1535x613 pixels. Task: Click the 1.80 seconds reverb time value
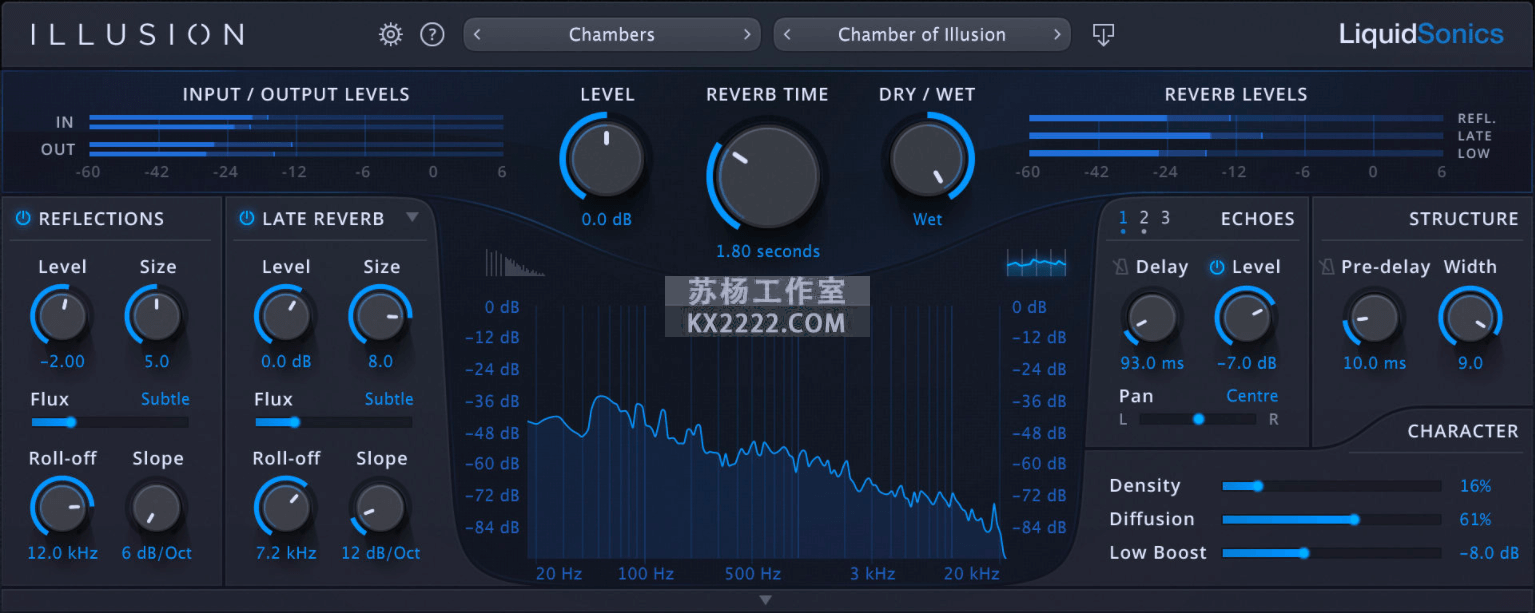point(768,251)
